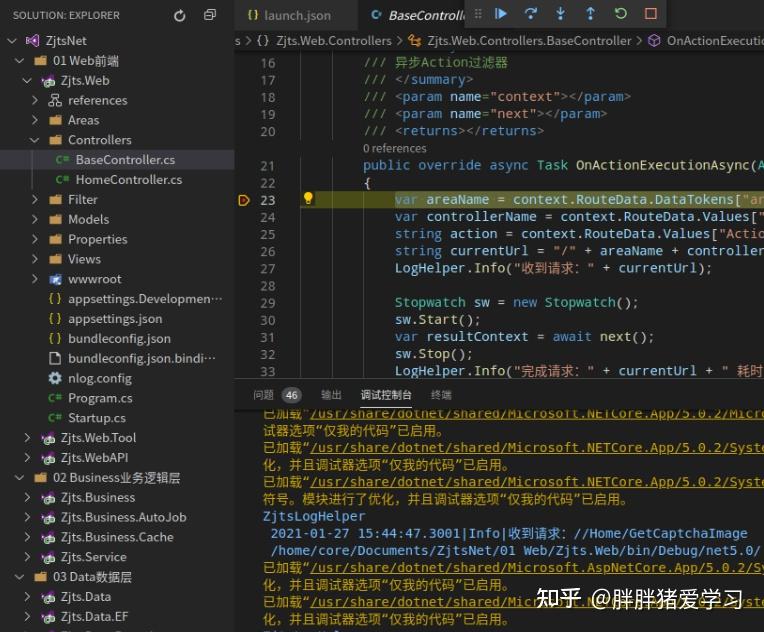764x632 pixels.
Task: Open appsettings.Development json file
Action: [117, 299]
